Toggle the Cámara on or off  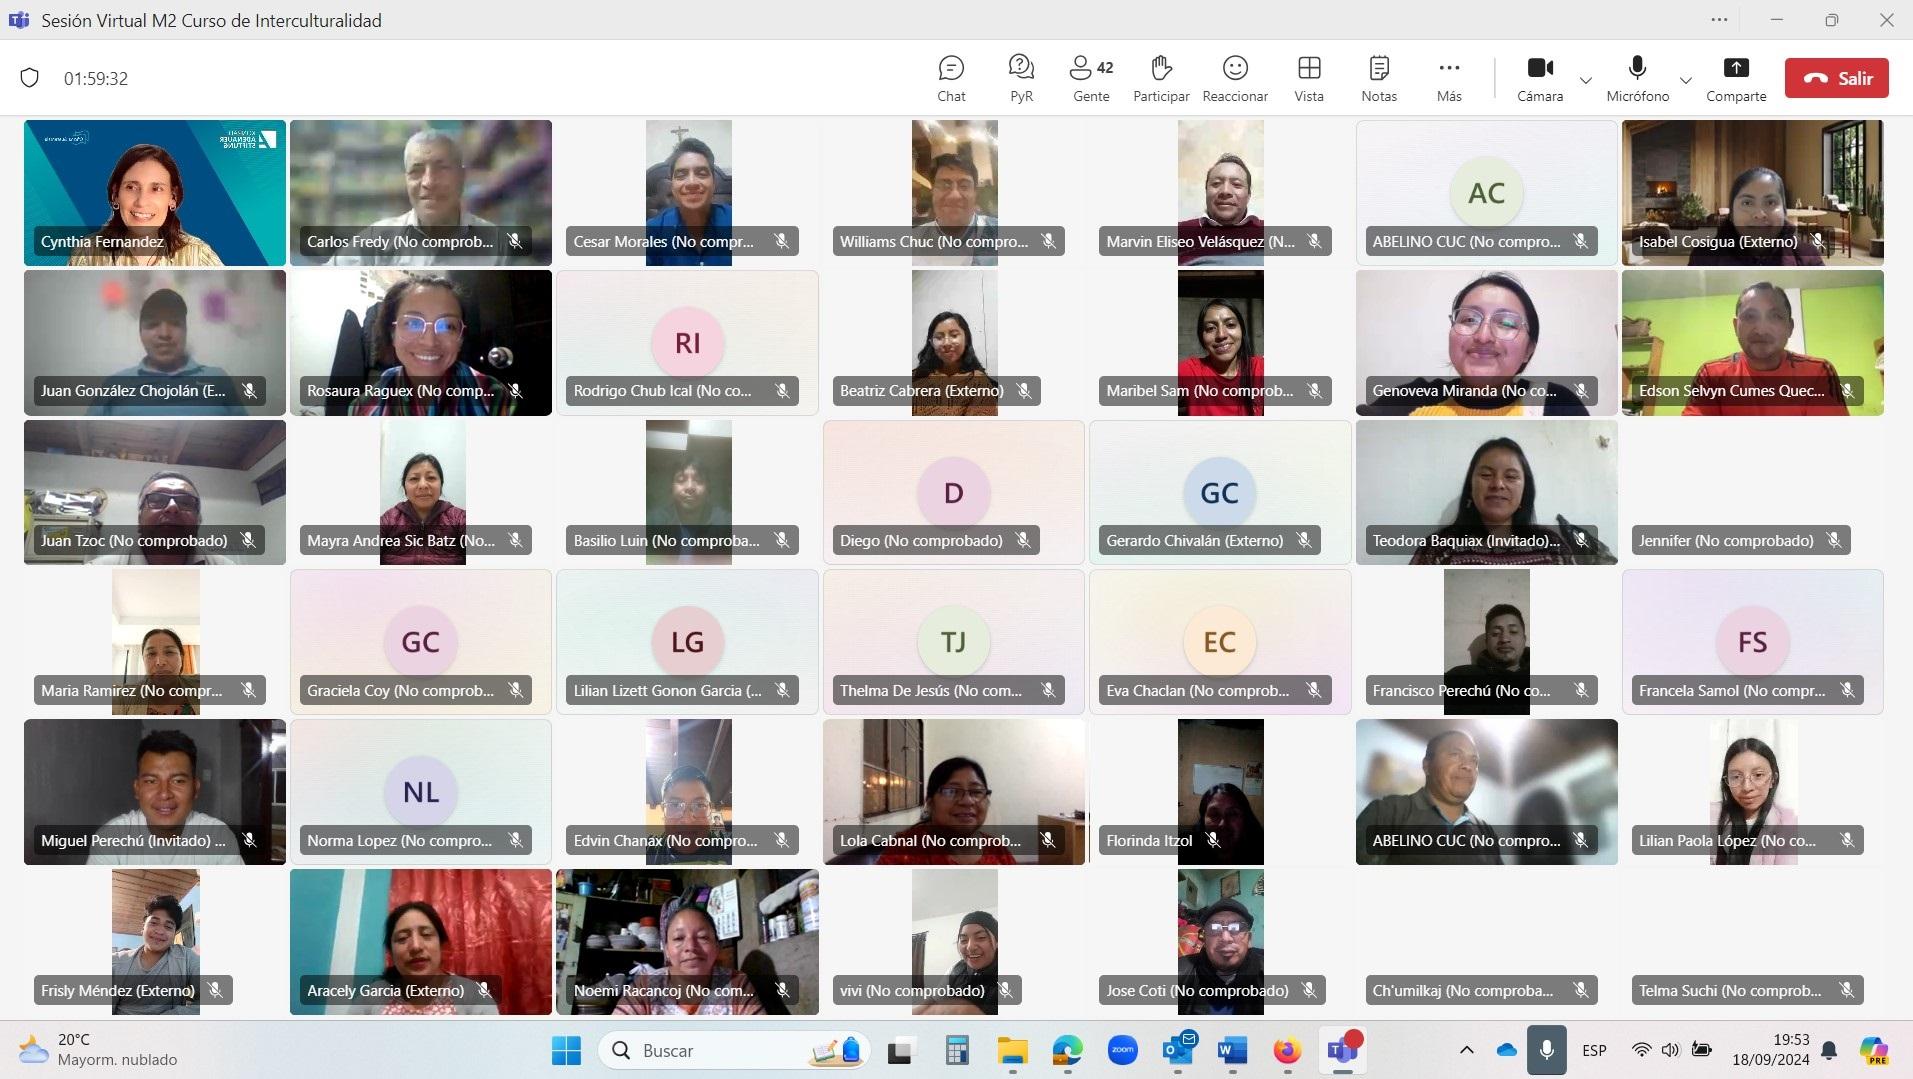coord(1539,78)
